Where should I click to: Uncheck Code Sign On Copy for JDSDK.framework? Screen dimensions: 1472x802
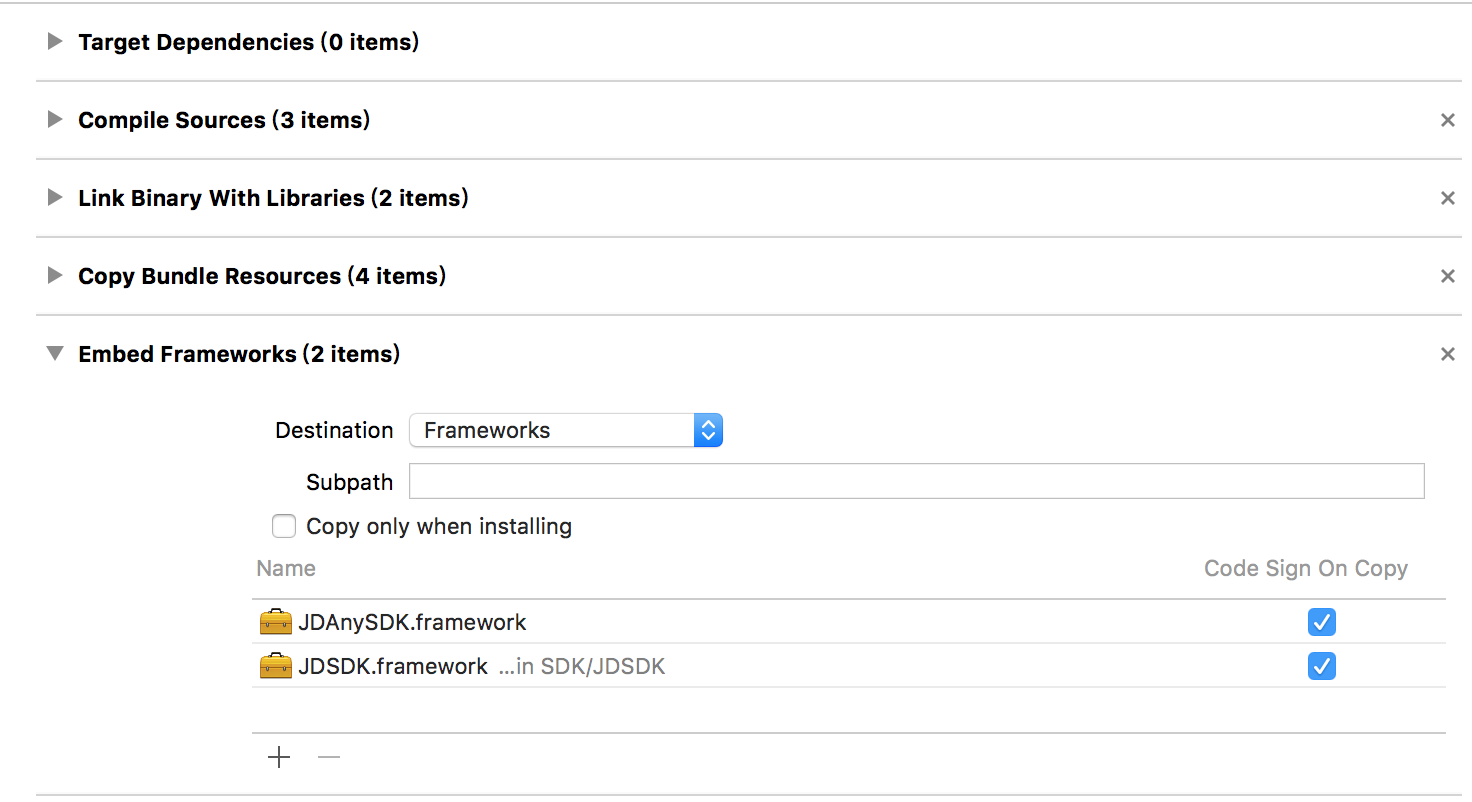(x=1322, y=666)
